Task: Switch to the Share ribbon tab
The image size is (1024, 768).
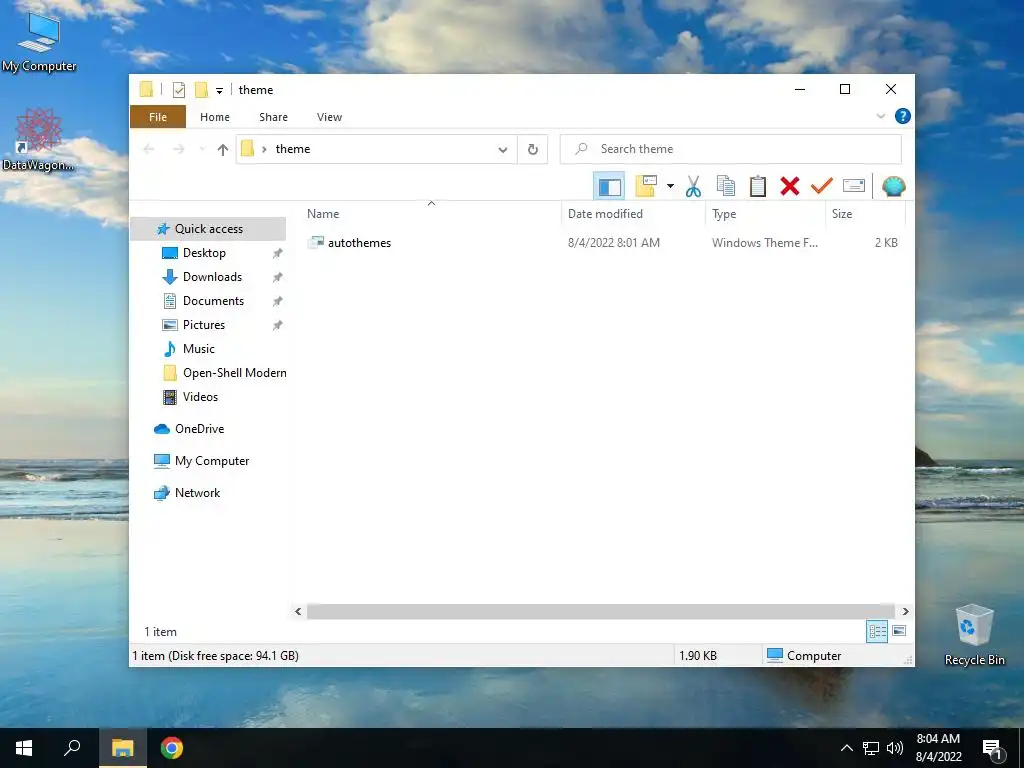Action: [273, 117]
